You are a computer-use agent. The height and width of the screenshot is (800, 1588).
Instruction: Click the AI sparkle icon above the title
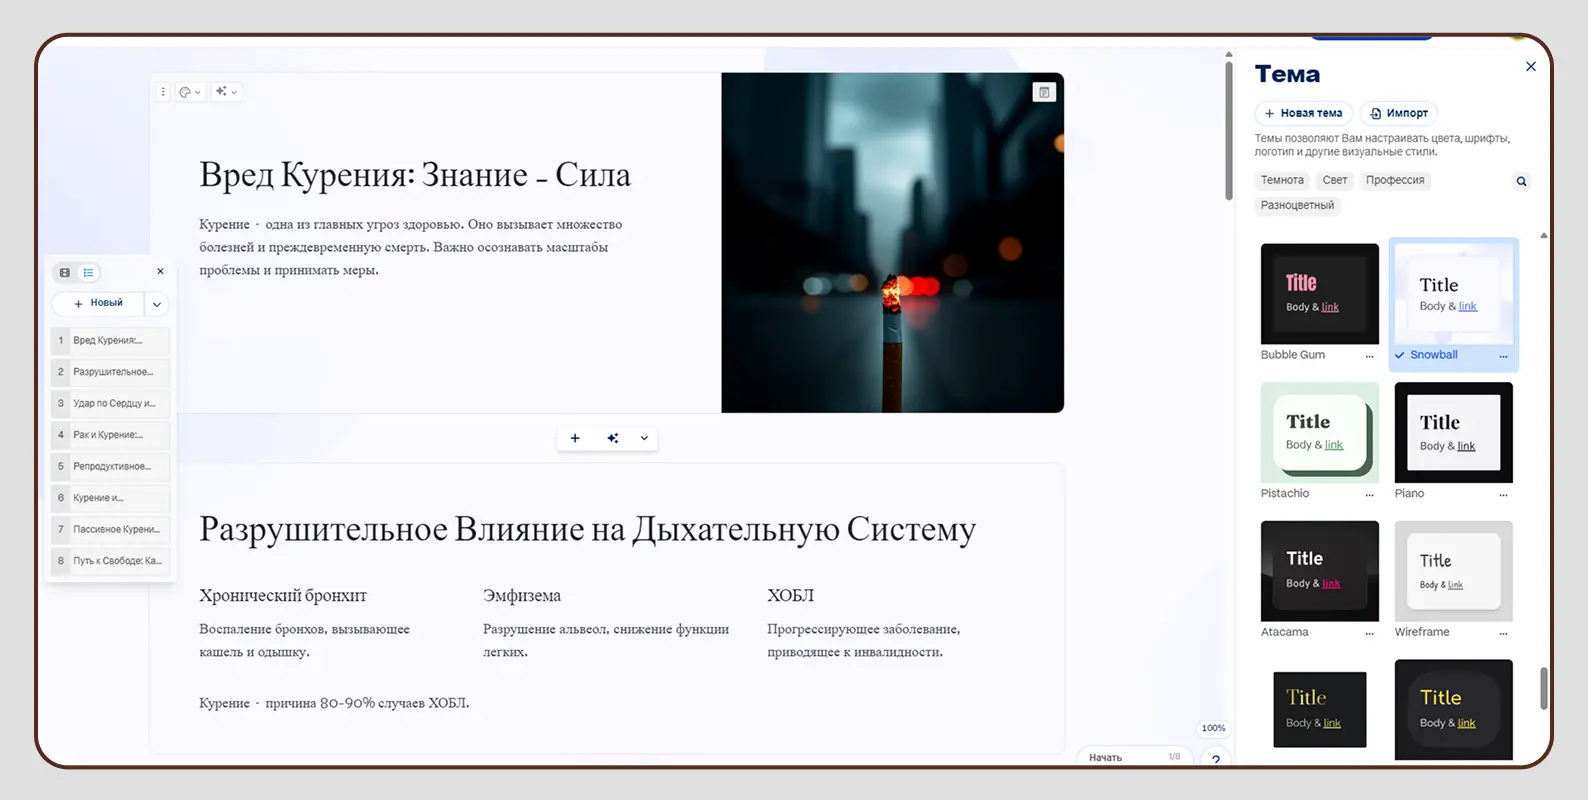pos(226,92)
